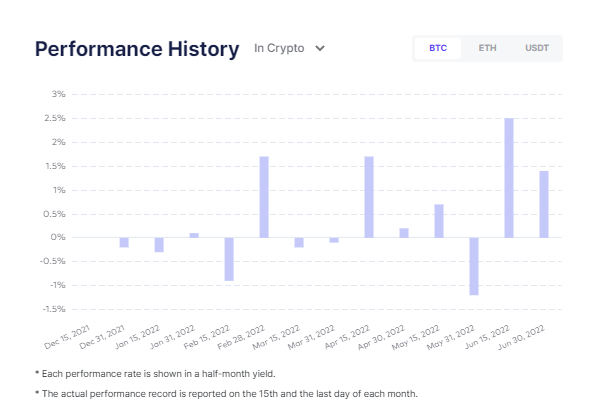
Task: Open the In Crypto dropdown
Action: (289, 48)
